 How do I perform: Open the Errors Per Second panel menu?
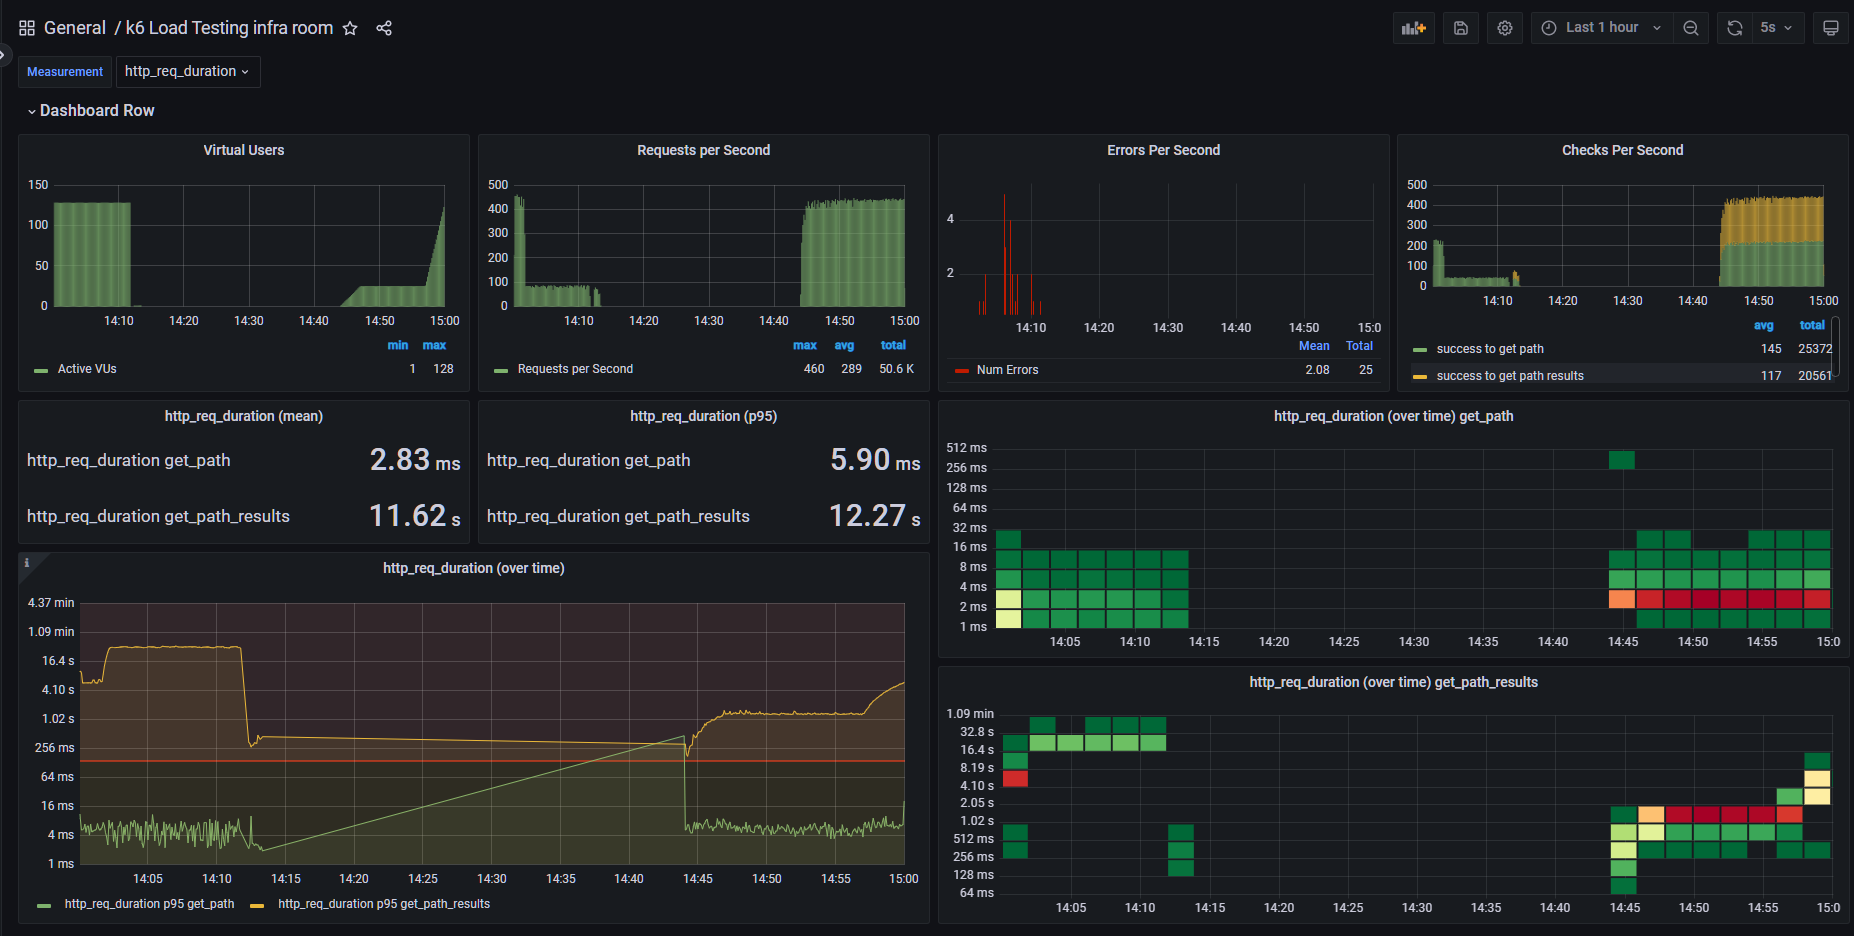tap(1163, 150)
